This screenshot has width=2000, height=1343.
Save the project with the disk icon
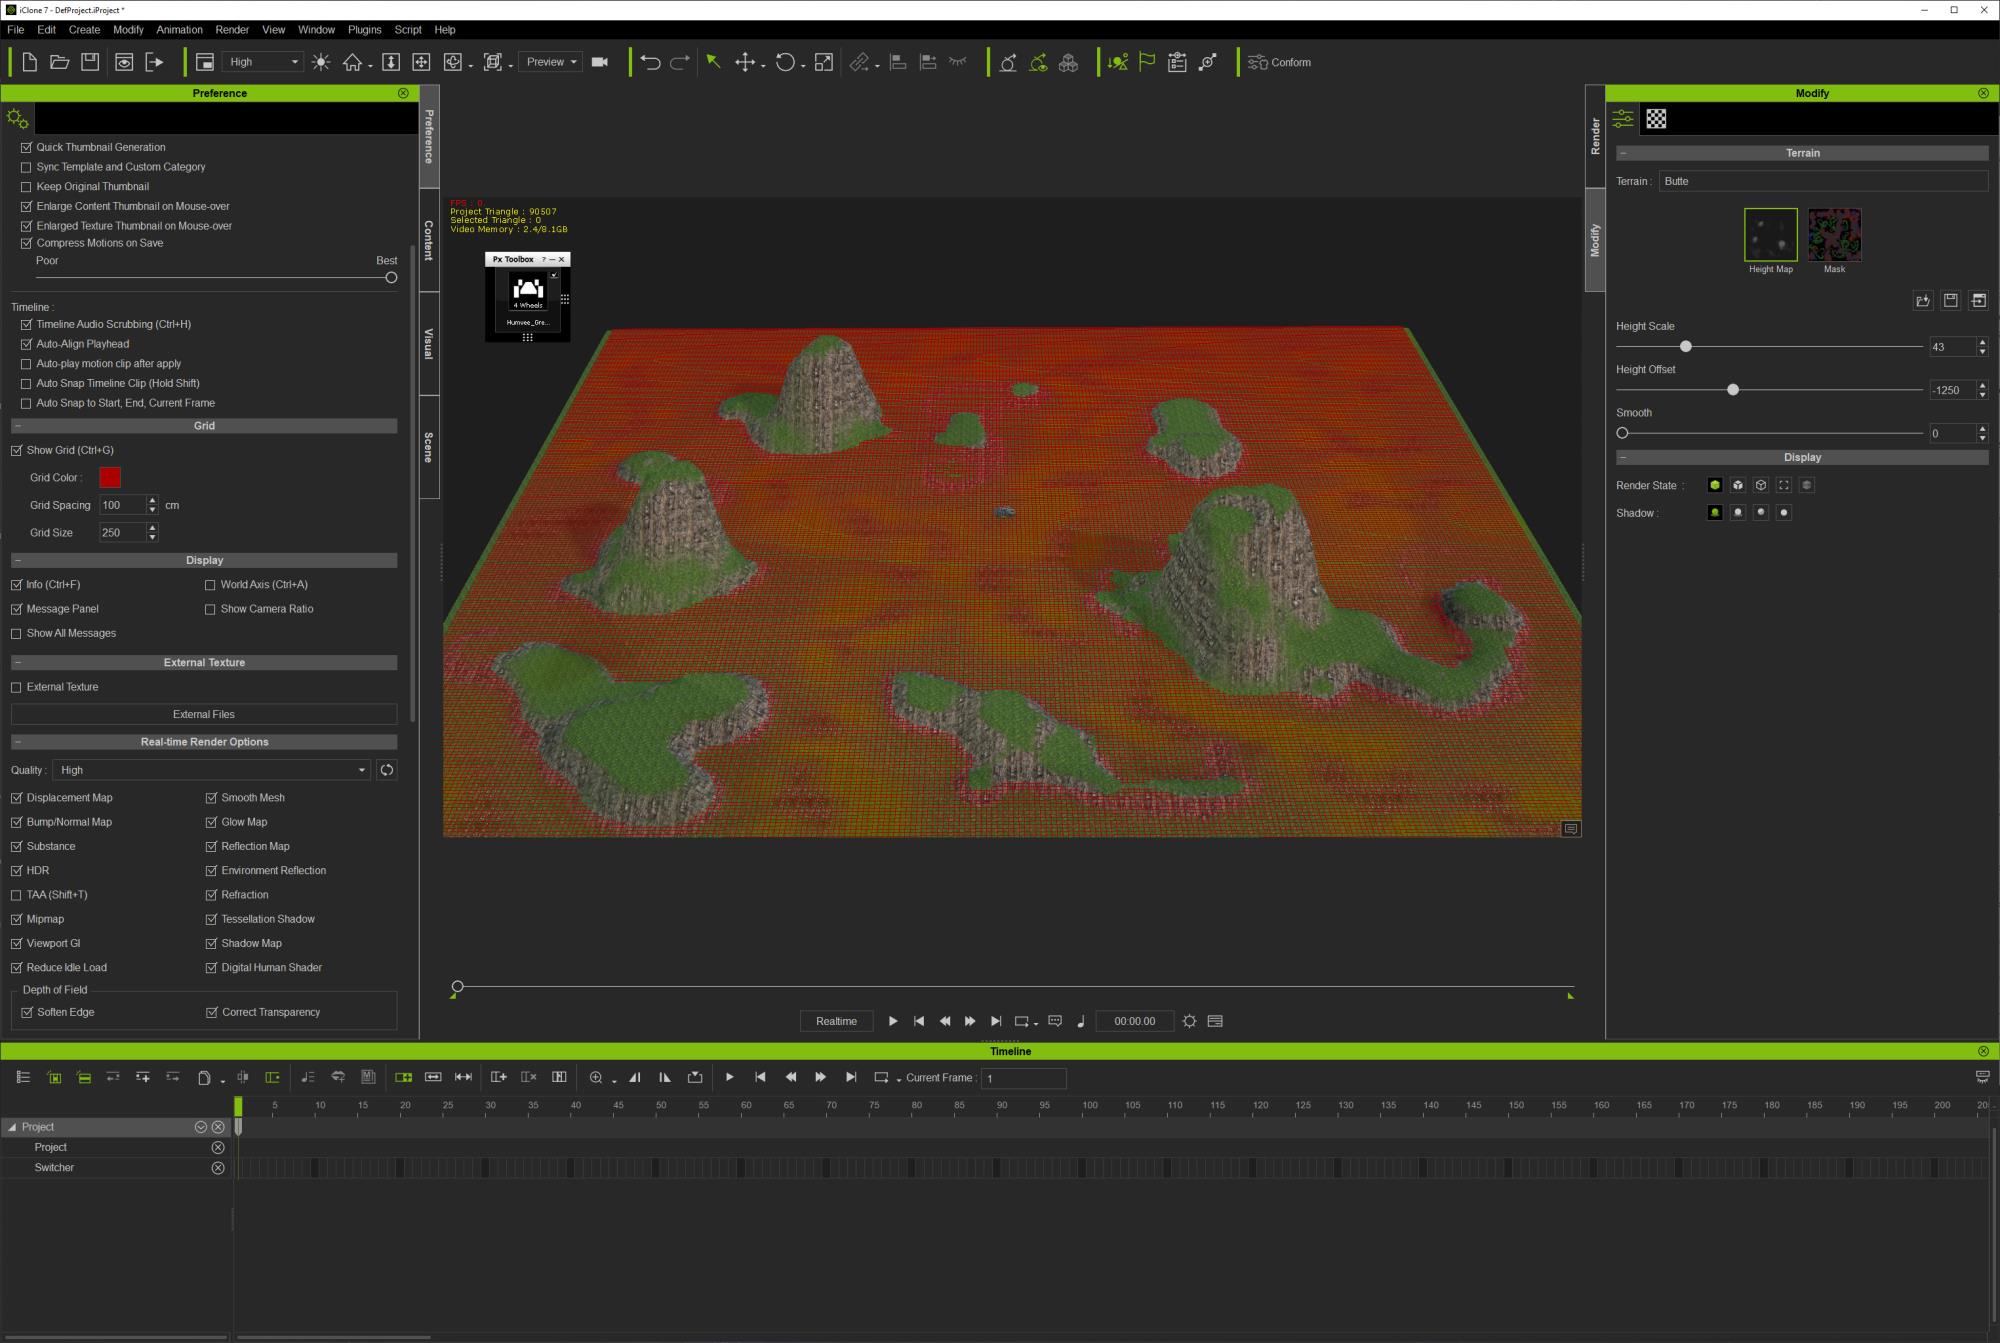click(90, 62)
